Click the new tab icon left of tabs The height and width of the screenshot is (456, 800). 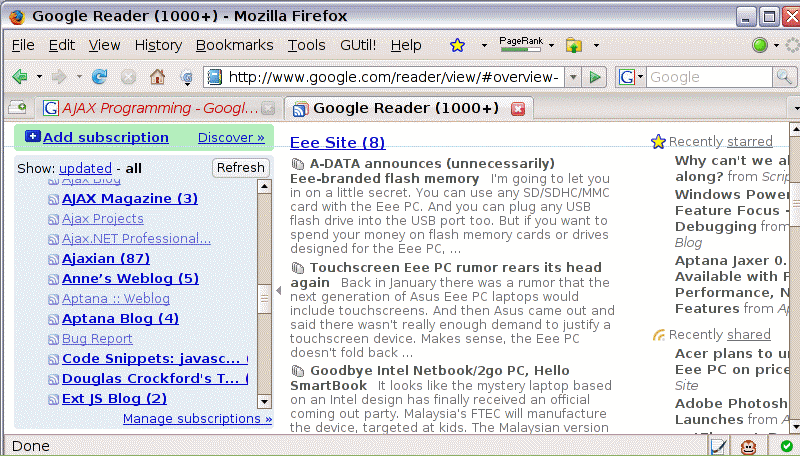(x=18, y=107)
